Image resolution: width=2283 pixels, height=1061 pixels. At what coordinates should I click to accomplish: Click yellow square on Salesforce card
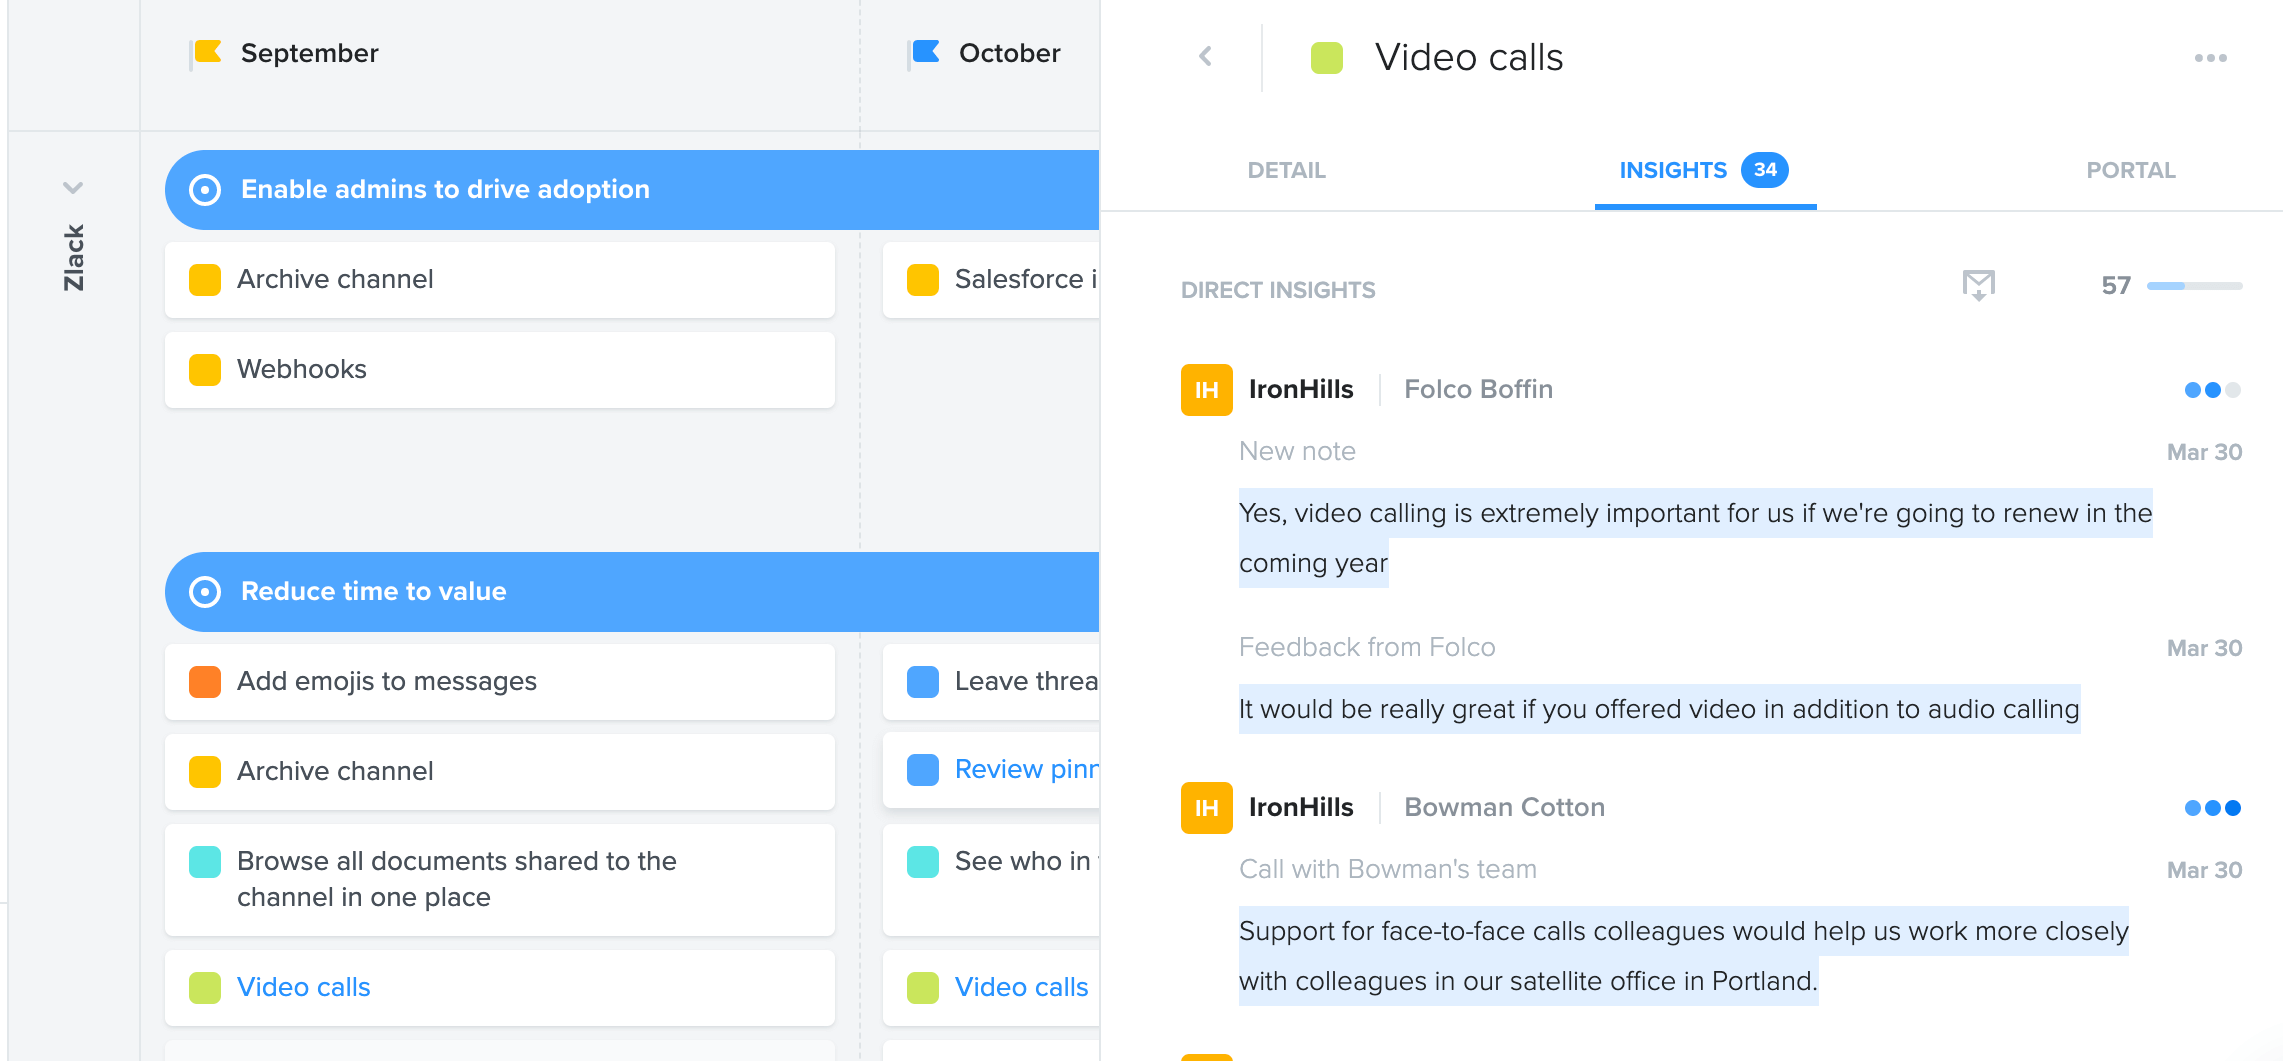(923, 280)
